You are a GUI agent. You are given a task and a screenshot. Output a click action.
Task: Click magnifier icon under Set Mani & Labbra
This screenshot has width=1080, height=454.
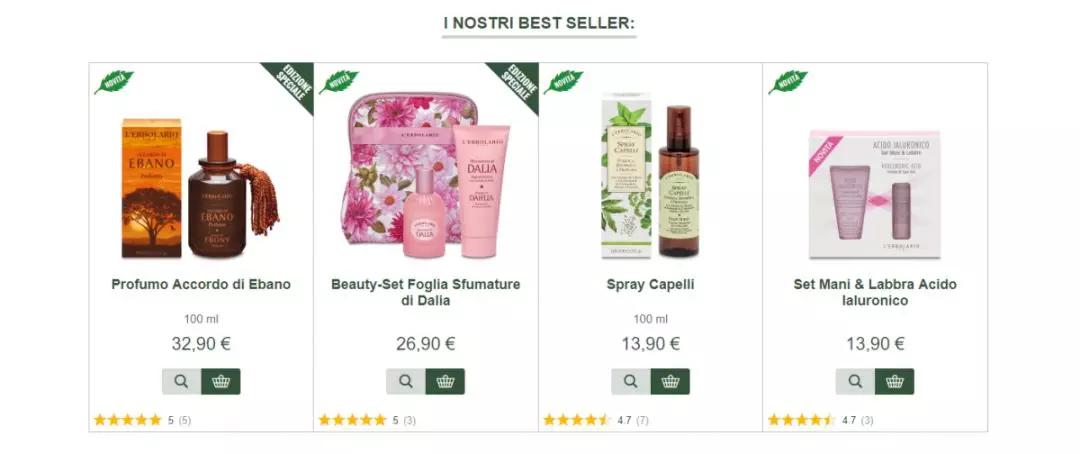point(855,382)
